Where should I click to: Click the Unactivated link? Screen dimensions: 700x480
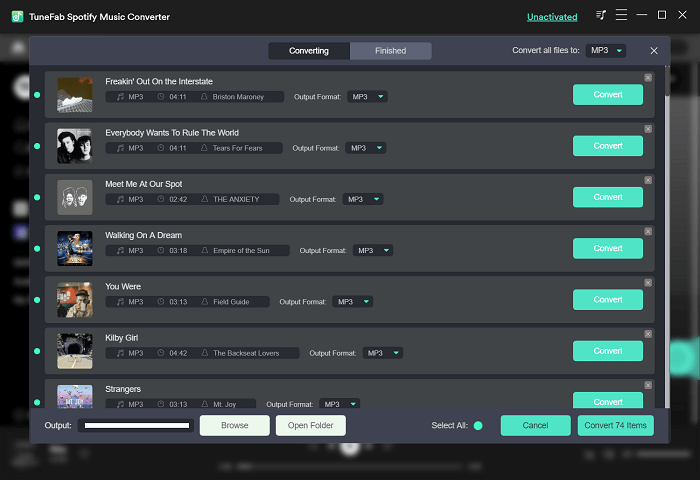pos(551,17)
